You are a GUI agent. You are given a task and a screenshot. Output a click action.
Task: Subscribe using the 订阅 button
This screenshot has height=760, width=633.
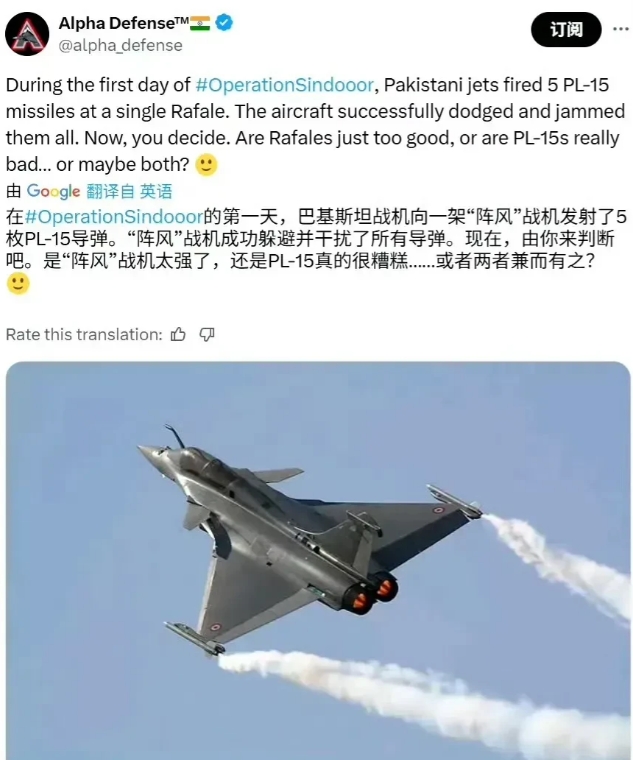point(566,30)
